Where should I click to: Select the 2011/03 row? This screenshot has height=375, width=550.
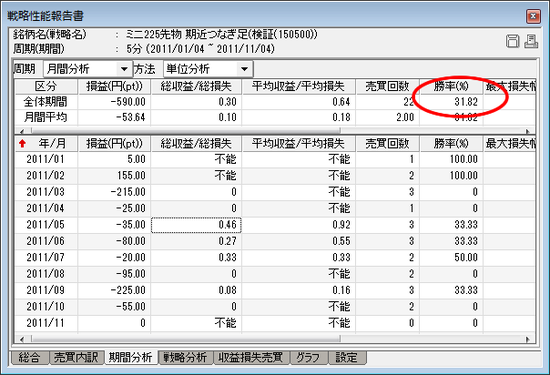tap(275, 192)
